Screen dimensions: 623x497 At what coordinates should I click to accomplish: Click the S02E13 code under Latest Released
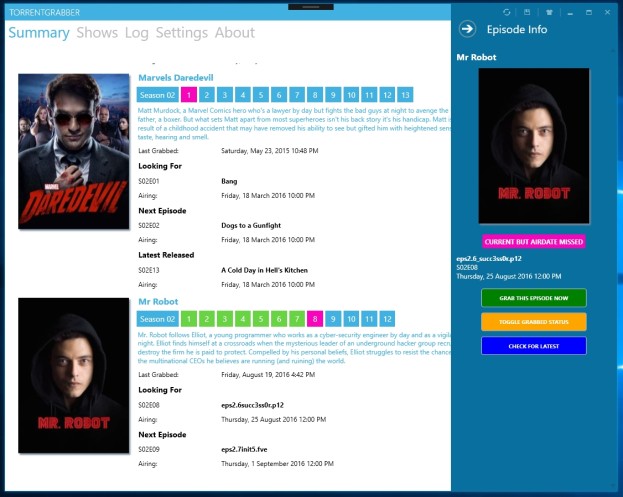pyautogui.click(x=149, y=270)
